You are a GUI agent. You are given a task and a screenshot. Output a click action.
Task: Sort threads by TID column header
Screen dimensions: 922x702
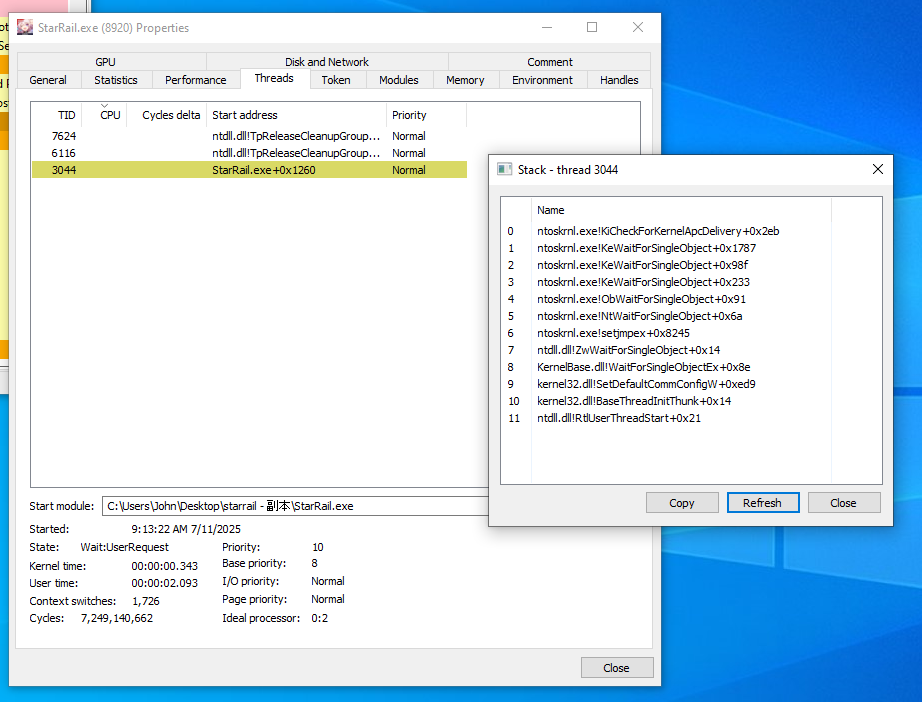[x=57, y=115]
